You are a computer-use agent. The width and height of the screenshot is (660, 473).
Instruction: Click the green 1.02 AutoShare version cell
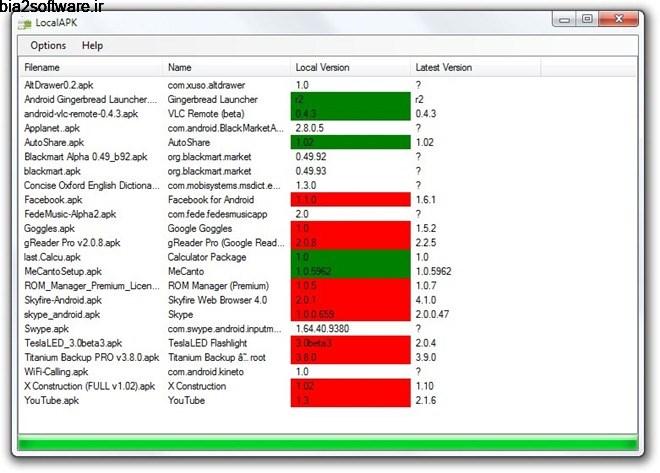coord(350,143)
